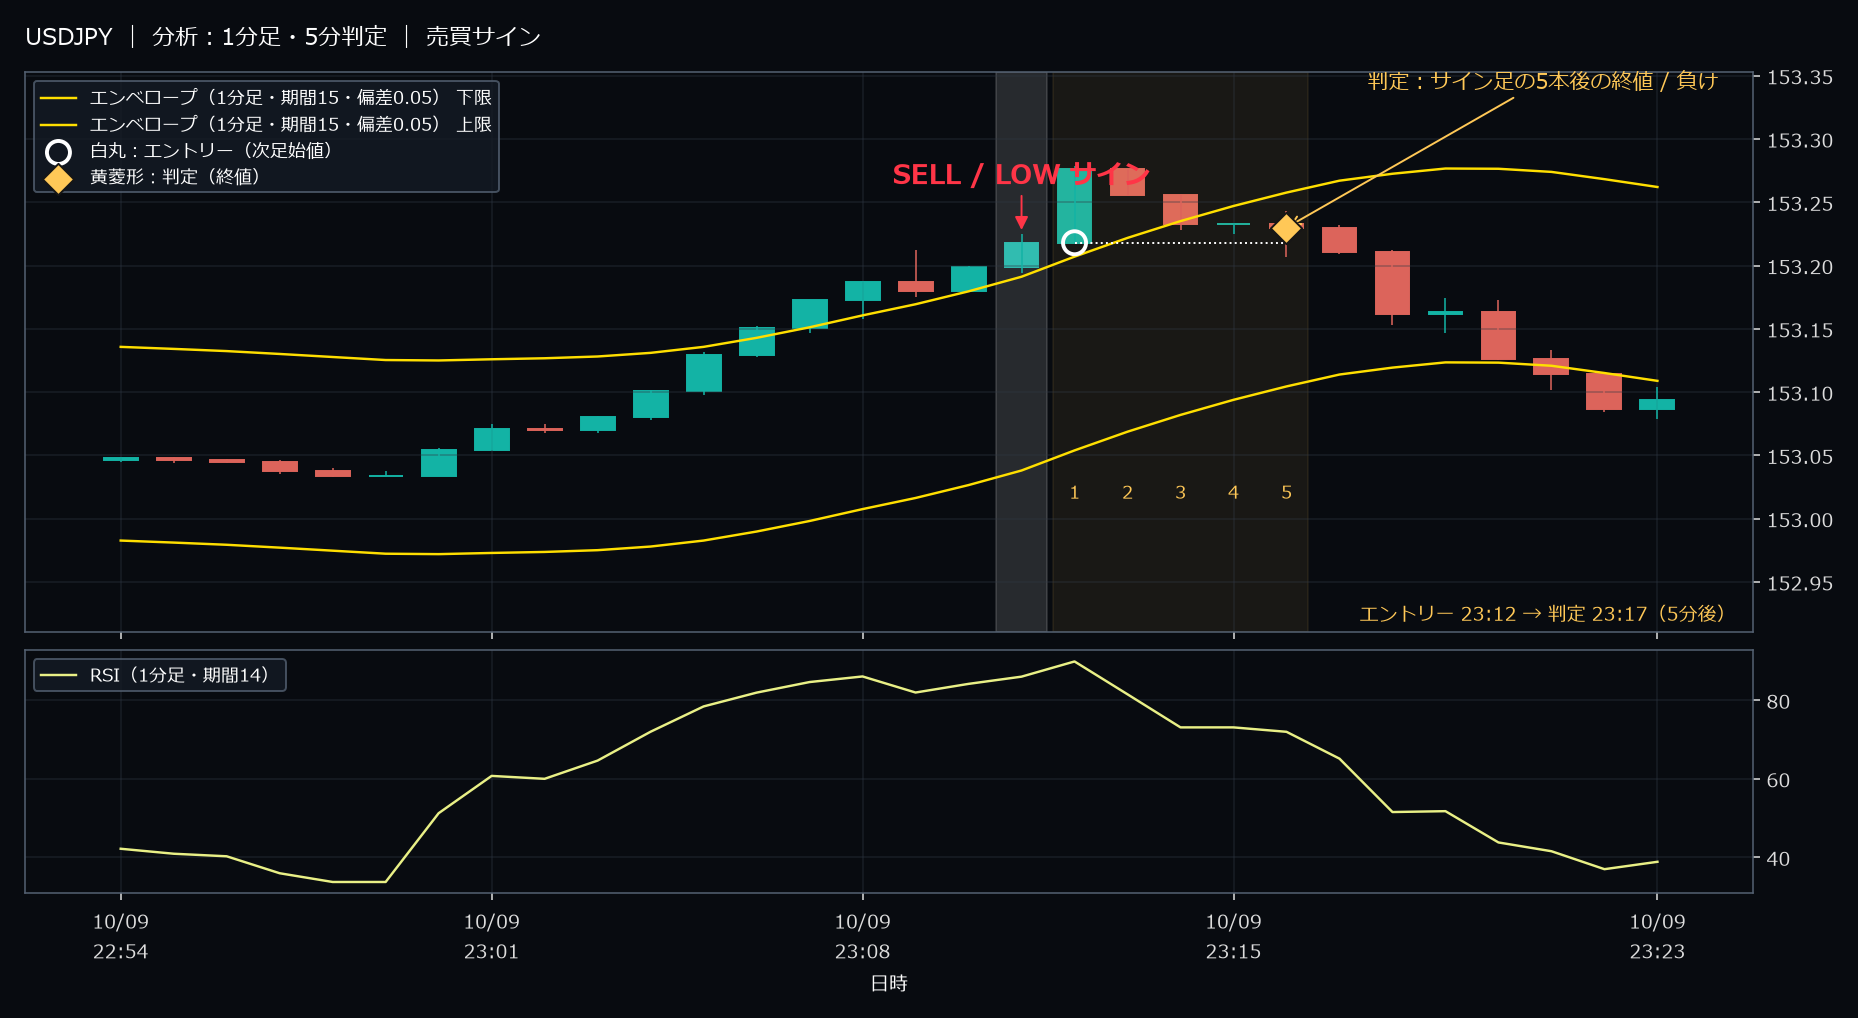
Task: Click the USDJPY title text
Action: (x=69, y=37)
